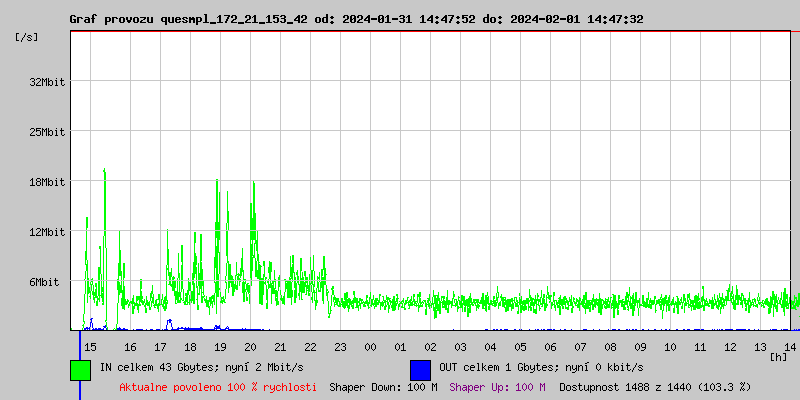Click the [h] hours unit label

[x=778, y=356]
